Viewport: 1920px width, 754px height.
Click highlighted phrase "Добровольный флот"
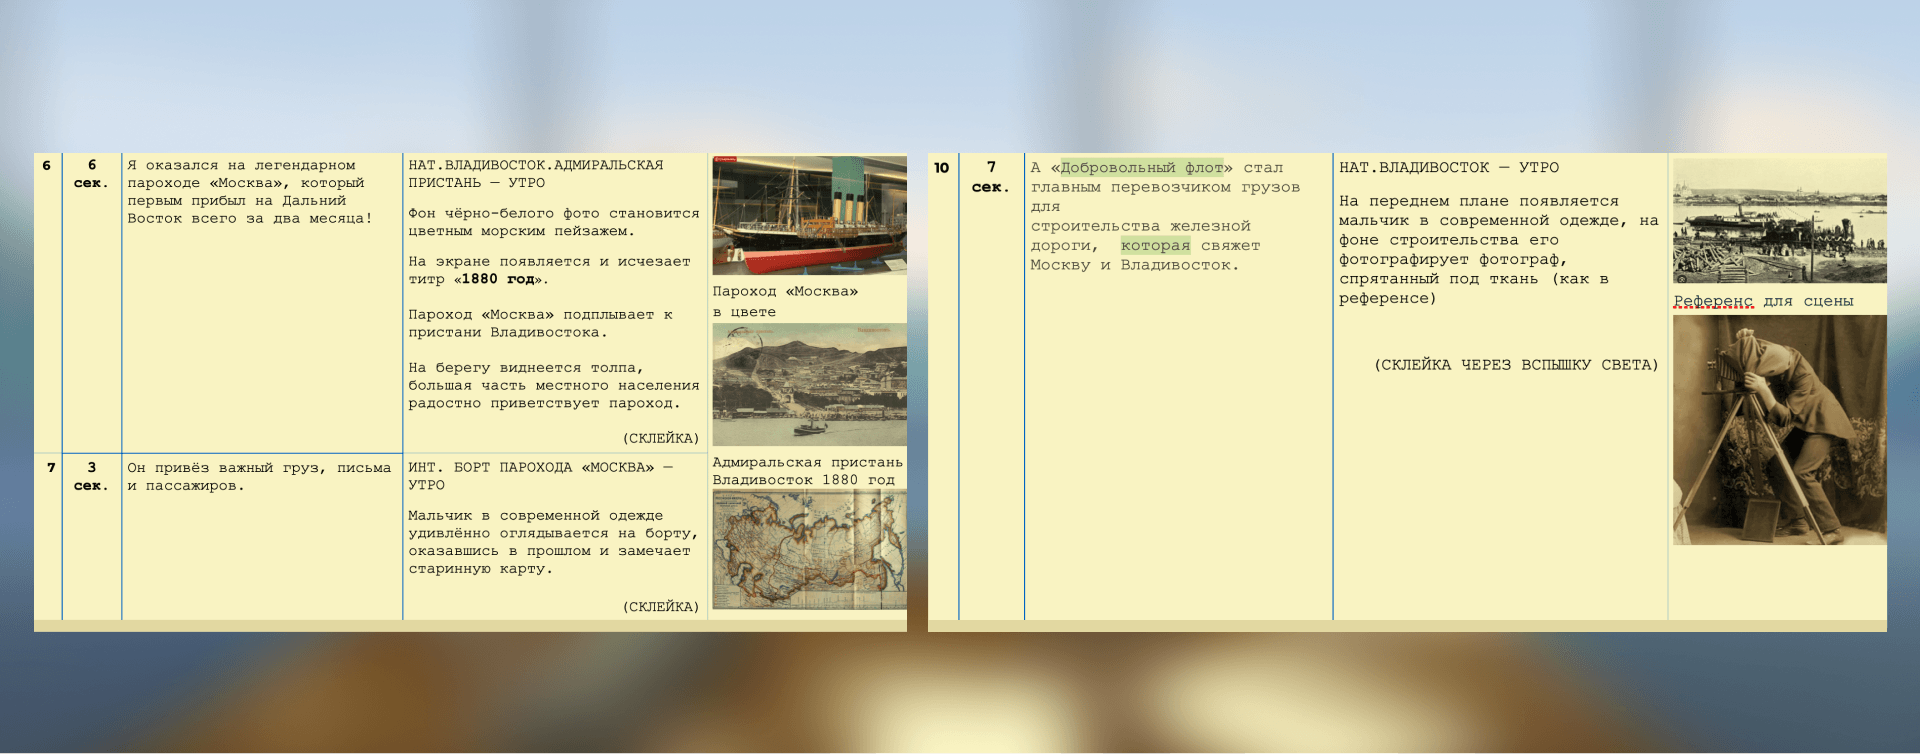tap(1142, 168)
